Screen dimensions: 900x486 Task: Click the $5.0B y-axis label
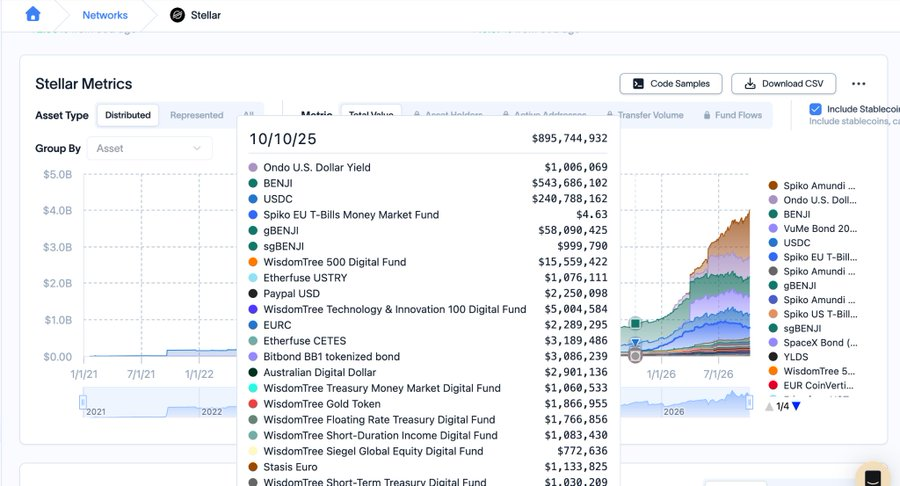[x=57, y=174]
